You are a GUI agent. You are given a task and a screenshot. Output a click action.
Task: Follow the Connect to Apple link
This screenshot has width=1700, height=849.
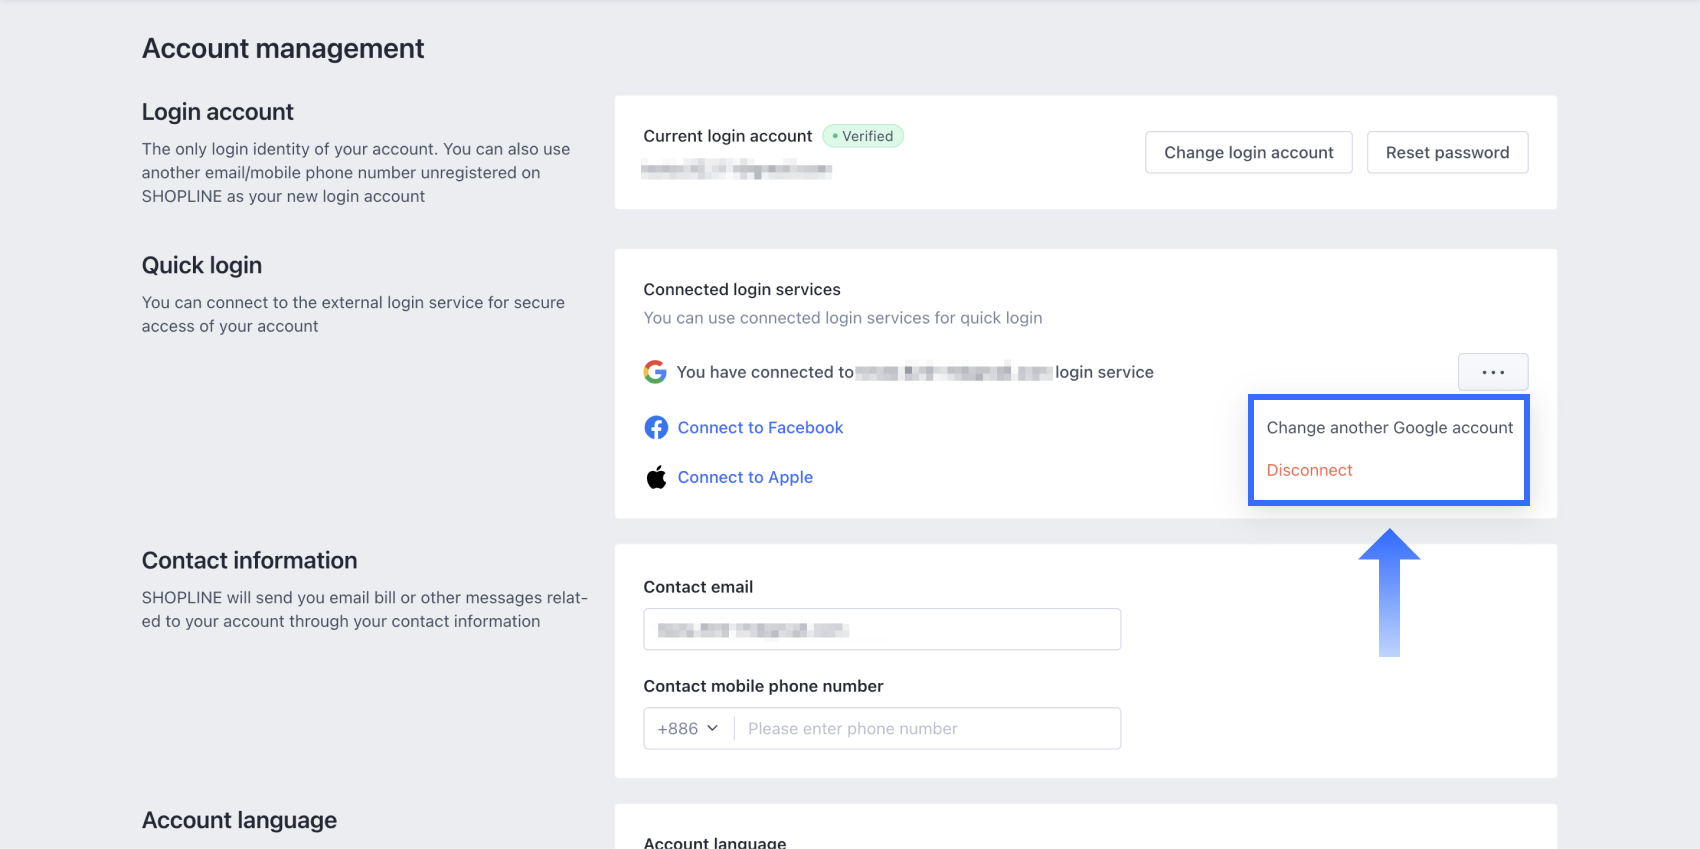click(x=745, y=478)
